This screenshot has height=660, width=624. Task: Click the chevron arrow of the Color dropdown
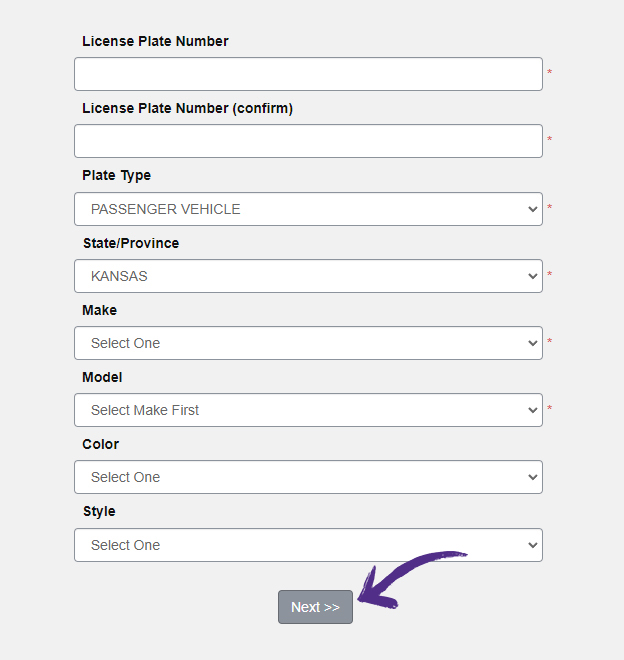tap(532, 477)
